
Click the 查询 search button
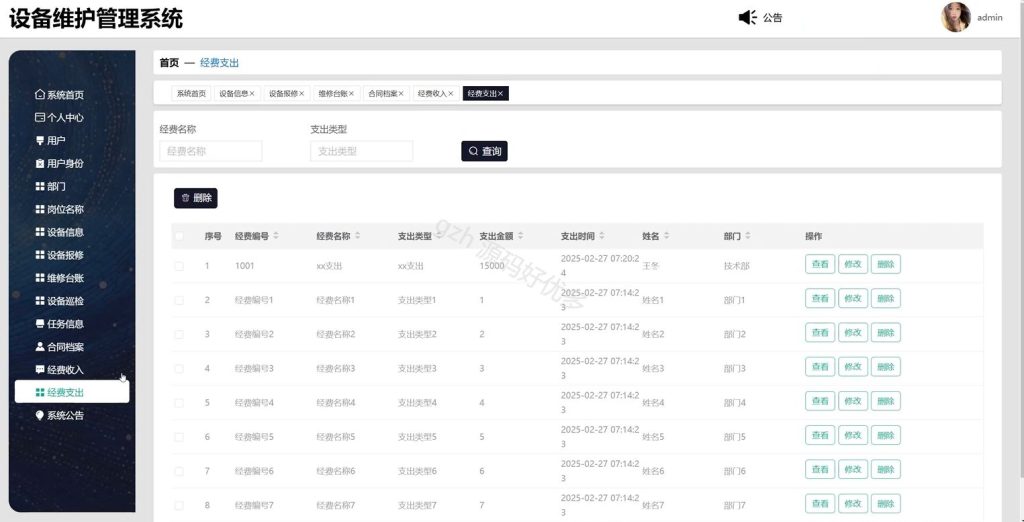[485, 151]
